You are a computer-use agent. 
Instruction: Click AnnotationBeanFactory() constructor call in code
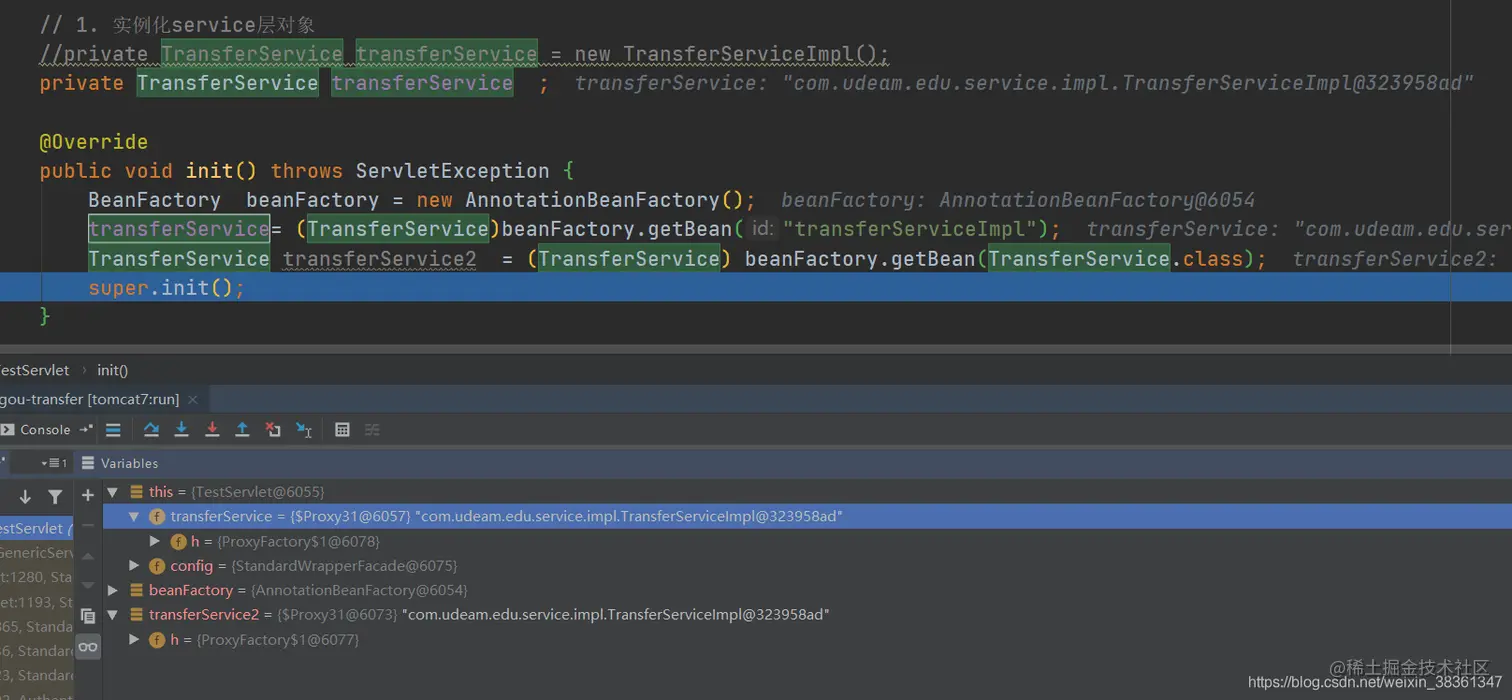tap(604, 200)
